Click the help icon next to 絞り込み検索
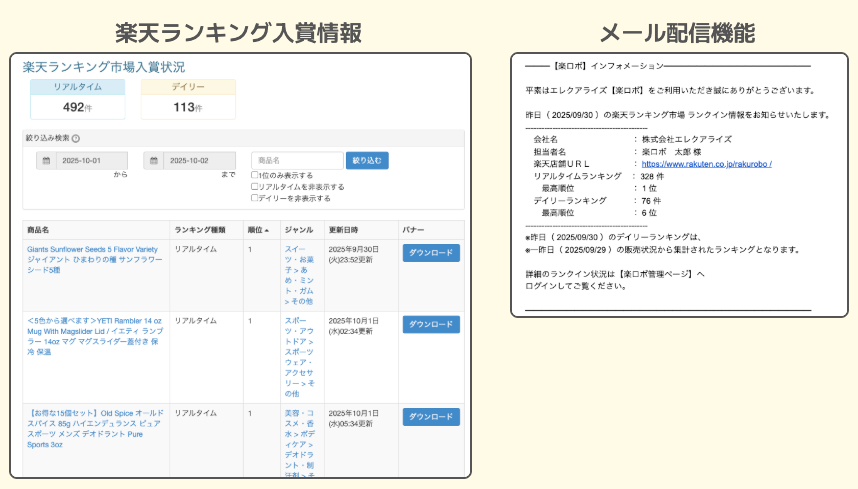This screenshot has height=489, width=858. tap(76, 139)
